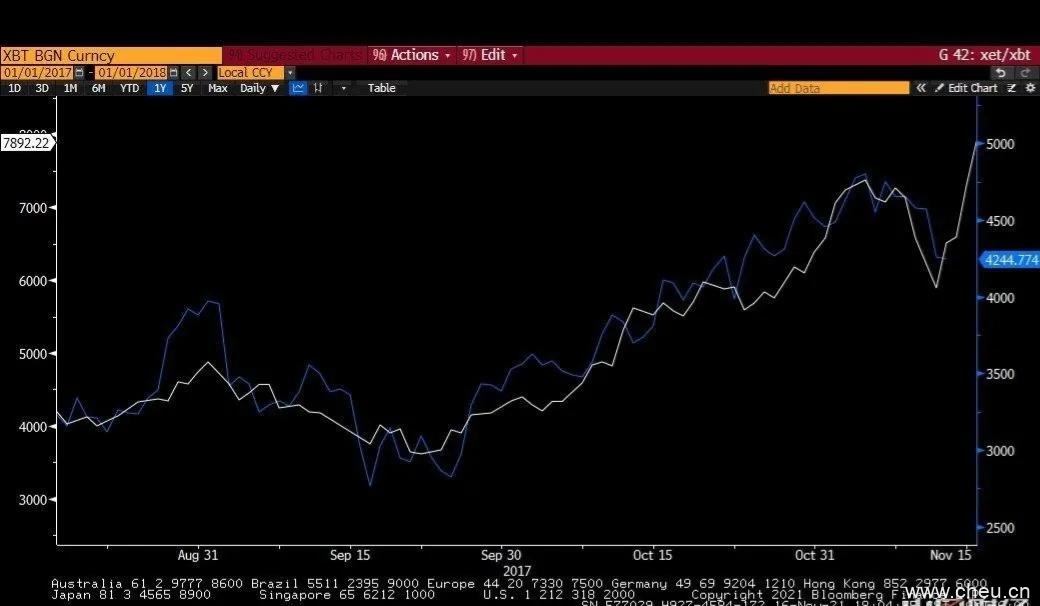Switch to the 6M time range
The width and height of the screenshot is (1040, 606).
coord(99,88)
